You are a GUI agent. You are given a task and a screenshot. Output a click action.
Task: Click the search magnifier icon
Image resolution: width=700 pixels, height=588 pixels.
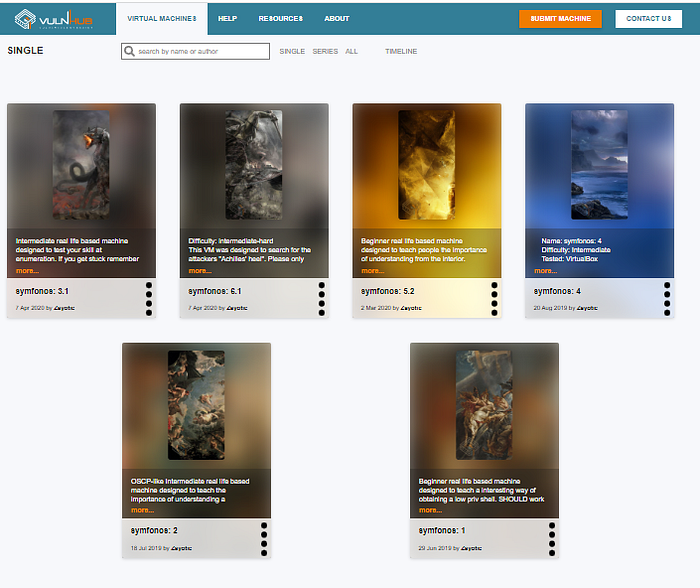point(129,51)
